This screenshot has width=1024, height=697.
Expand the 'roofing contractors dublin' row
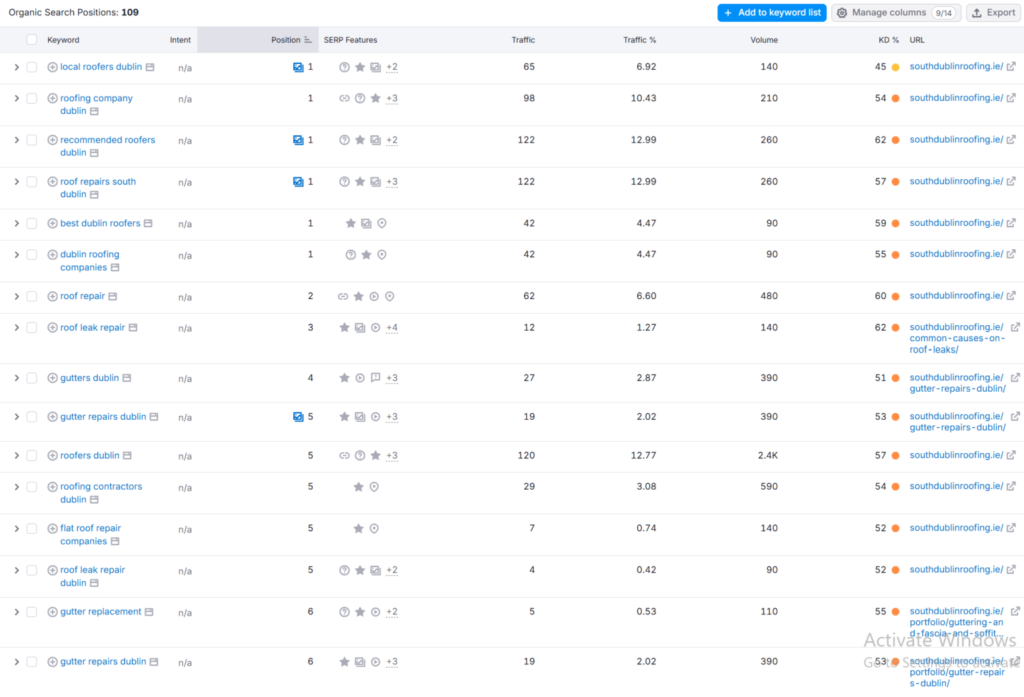pos(16,487)
